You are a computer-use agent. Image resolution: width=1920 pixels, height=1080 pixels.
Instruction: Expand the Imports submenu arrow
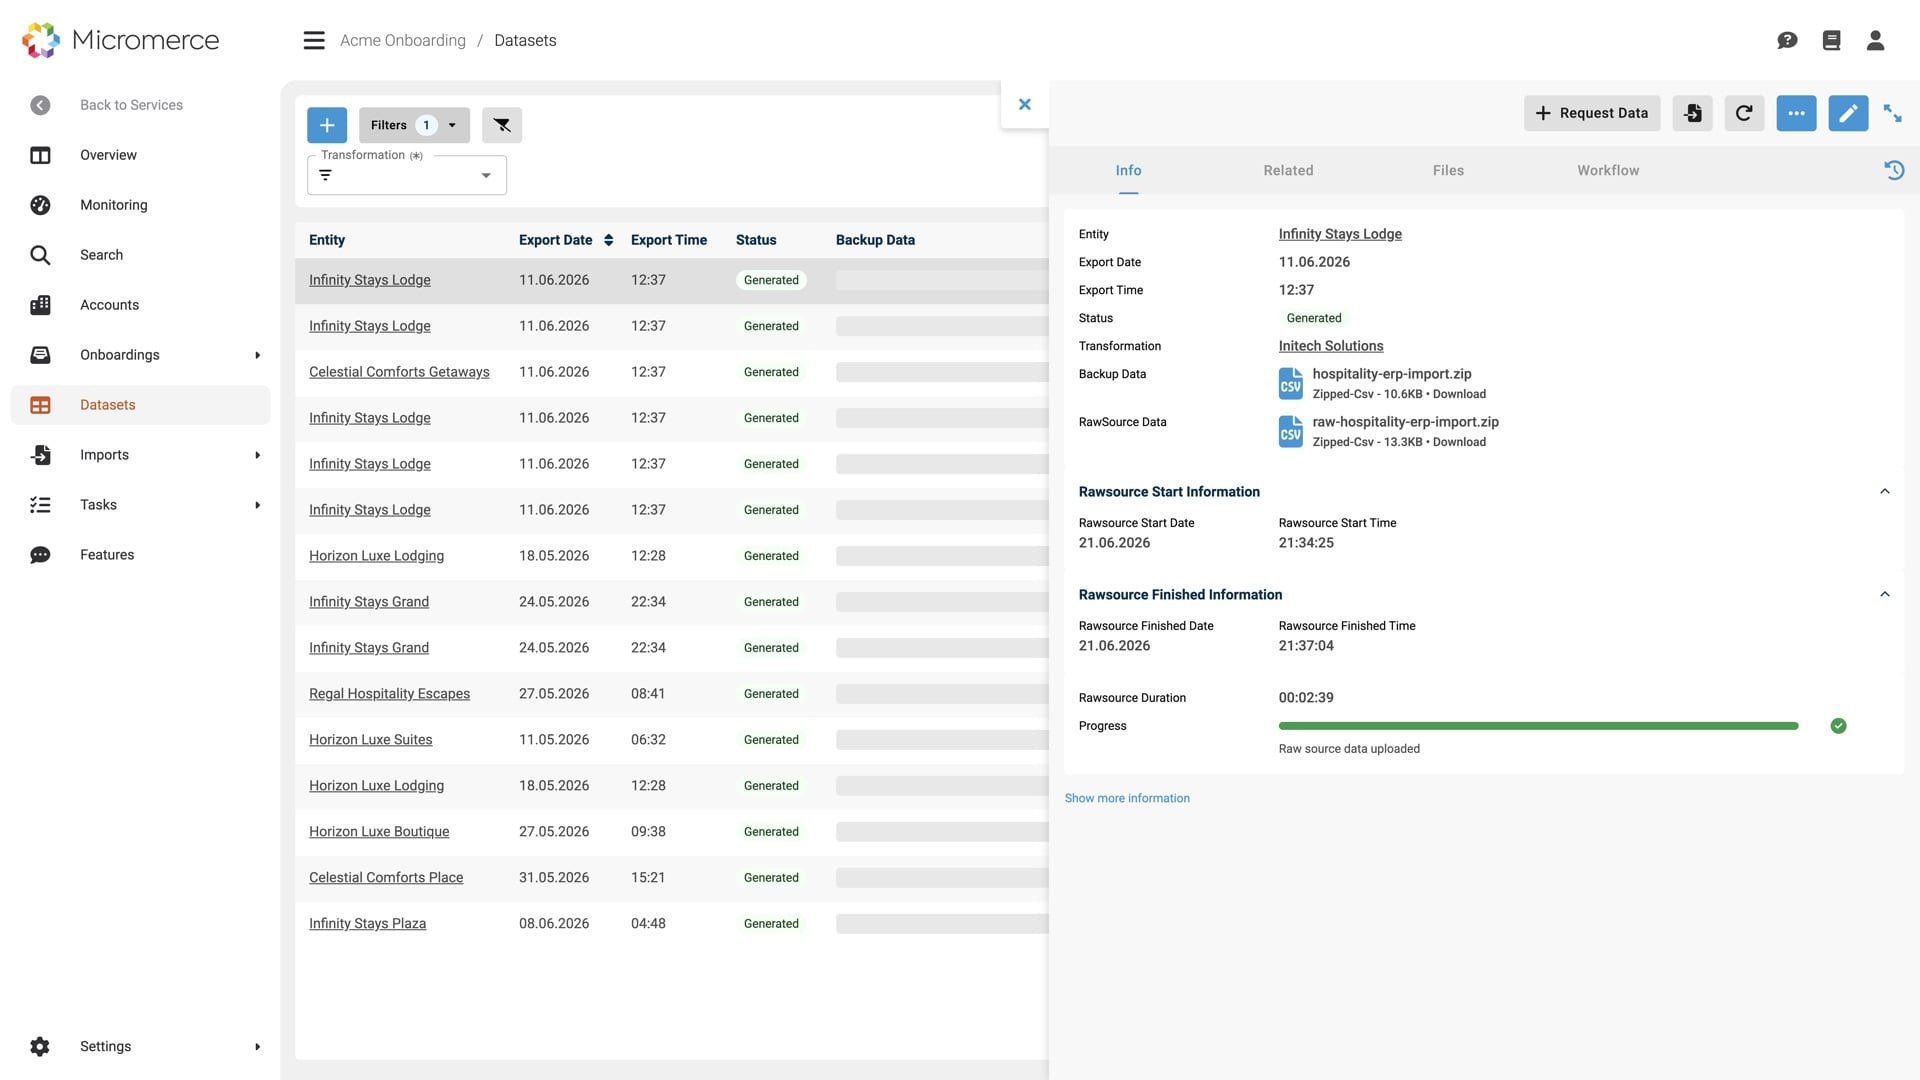[257, 455]
